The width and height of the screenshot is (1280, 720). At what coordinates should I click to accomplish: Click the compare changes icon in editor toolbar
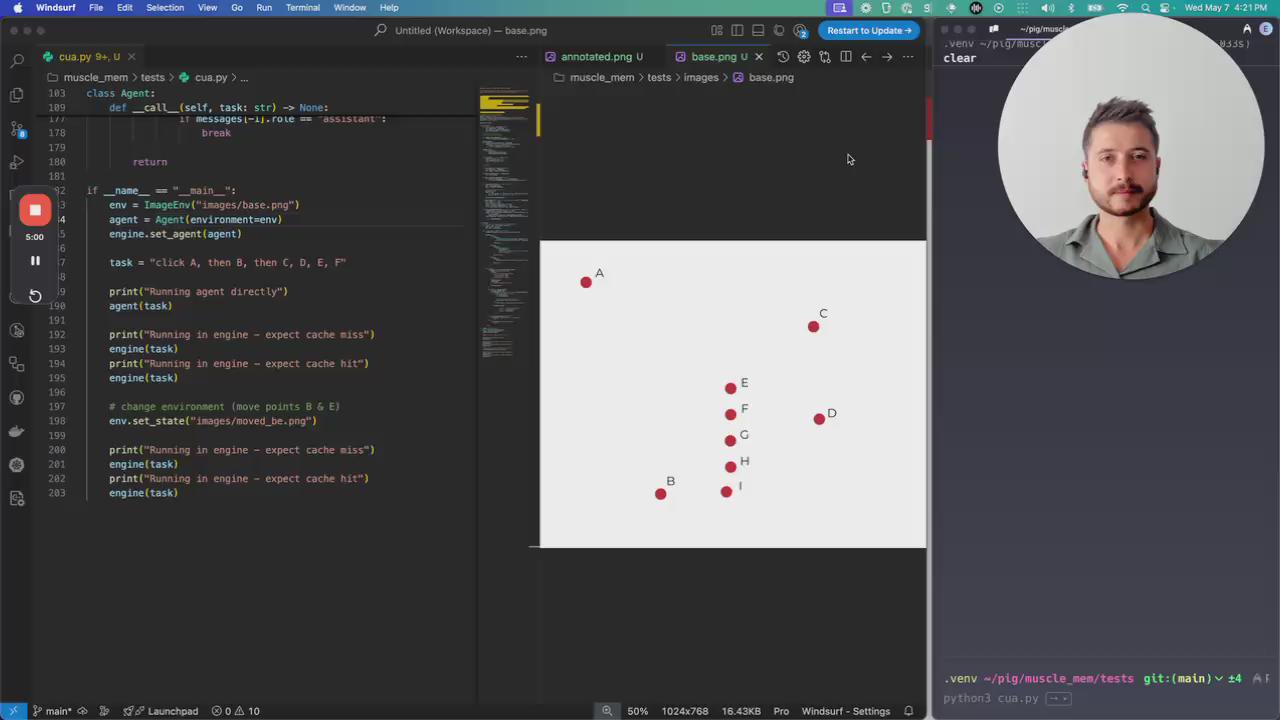tap(825, 57)
